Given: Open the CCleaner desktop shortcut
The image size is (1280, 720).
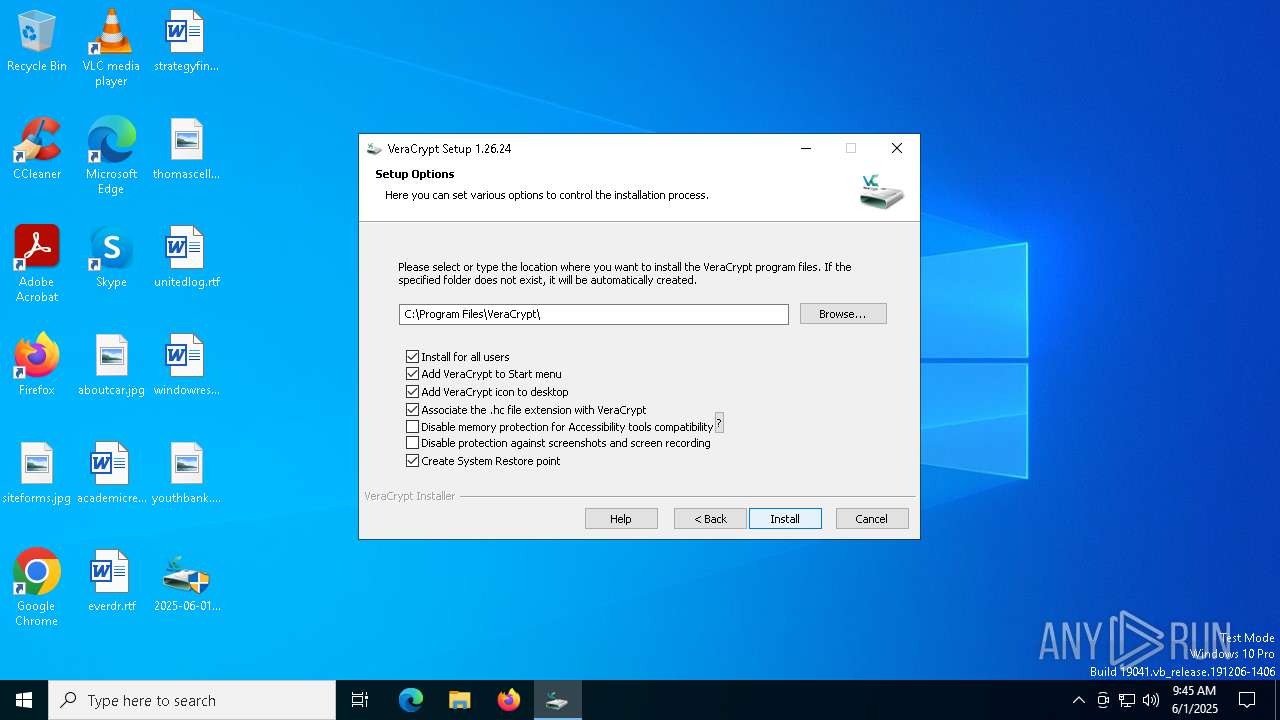Looking at the screenshot, I should click(x=37, y=149).
